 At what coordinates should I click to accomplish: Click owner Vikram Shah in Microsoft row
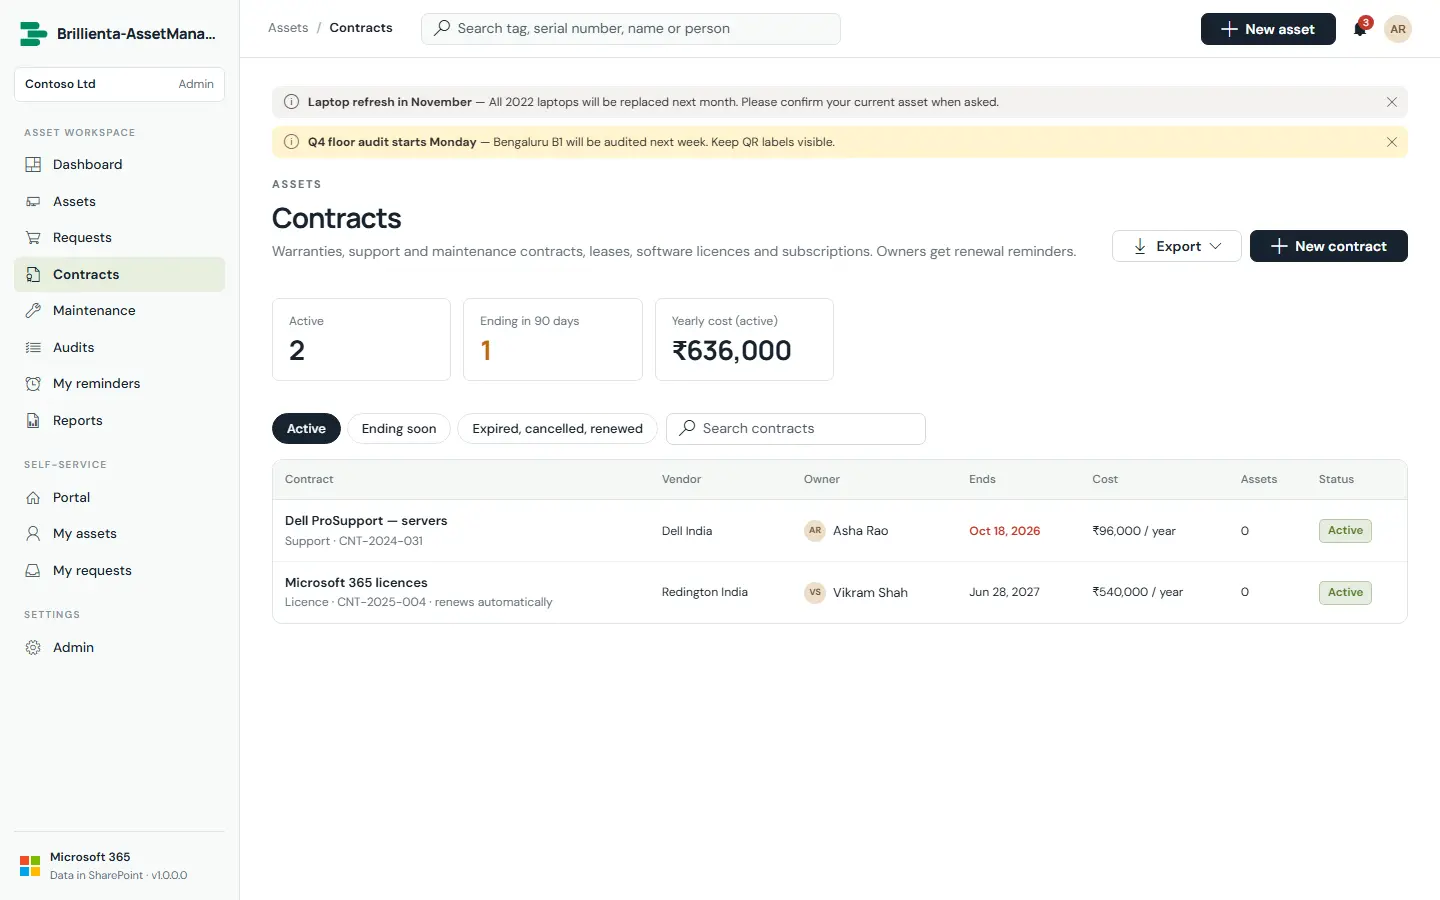(856, 593)
